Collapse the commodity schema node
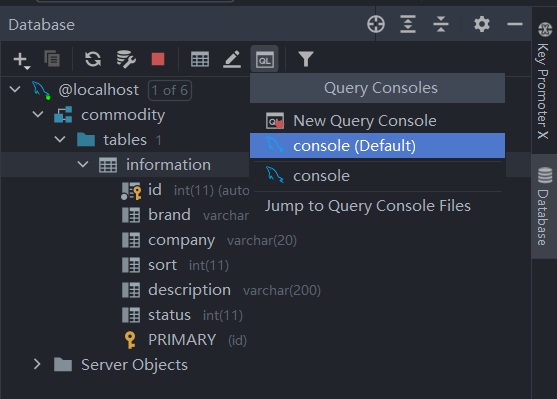 pyautogui.click(x=38, y=114)
